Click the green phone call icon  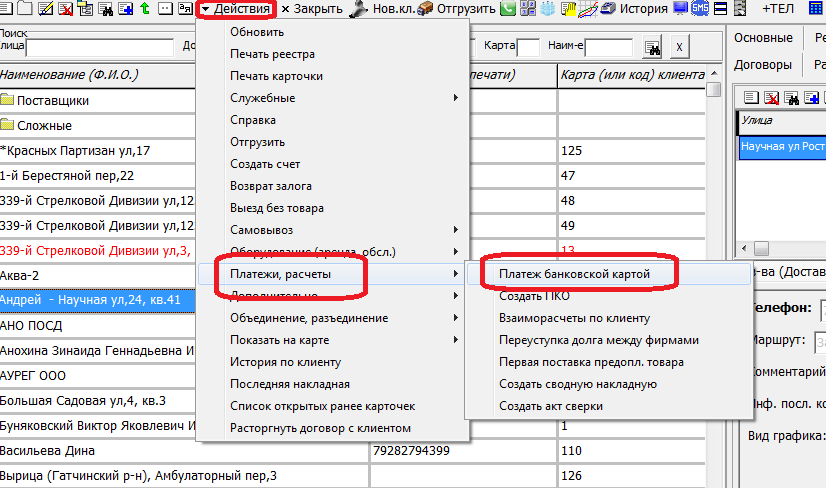coord(509,9)
